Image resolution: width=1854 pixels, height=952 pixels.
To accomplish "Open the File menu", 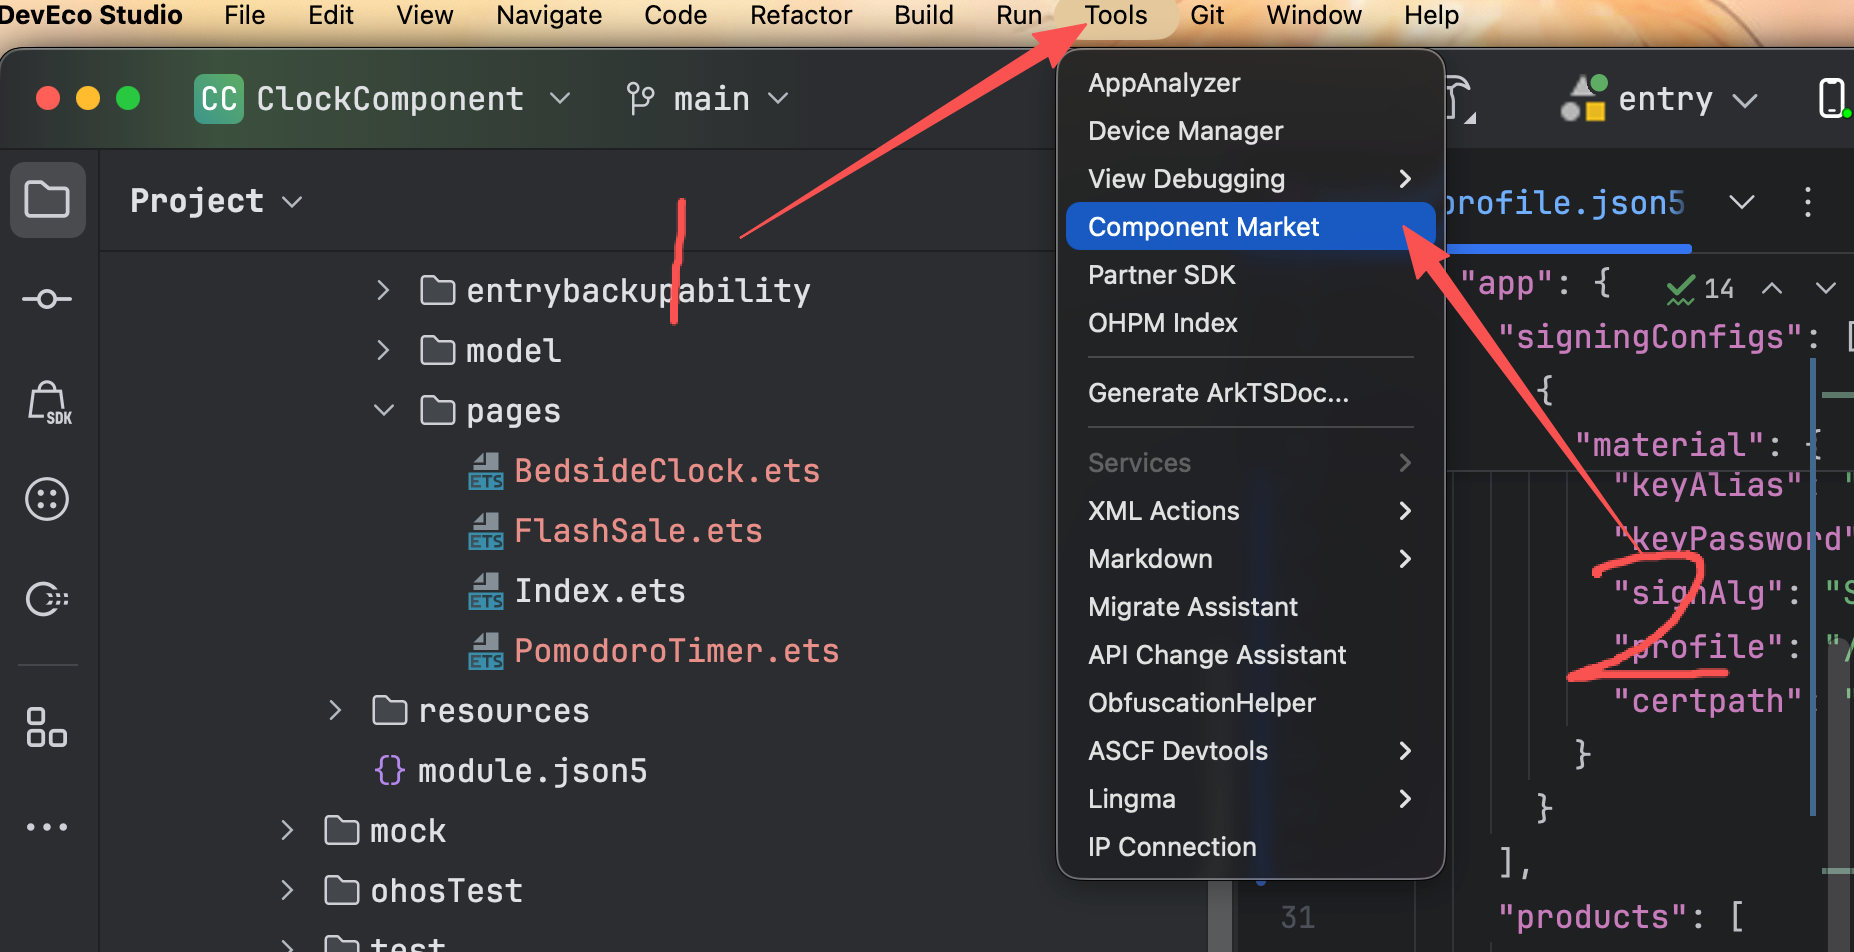I will tap(245, 15).
